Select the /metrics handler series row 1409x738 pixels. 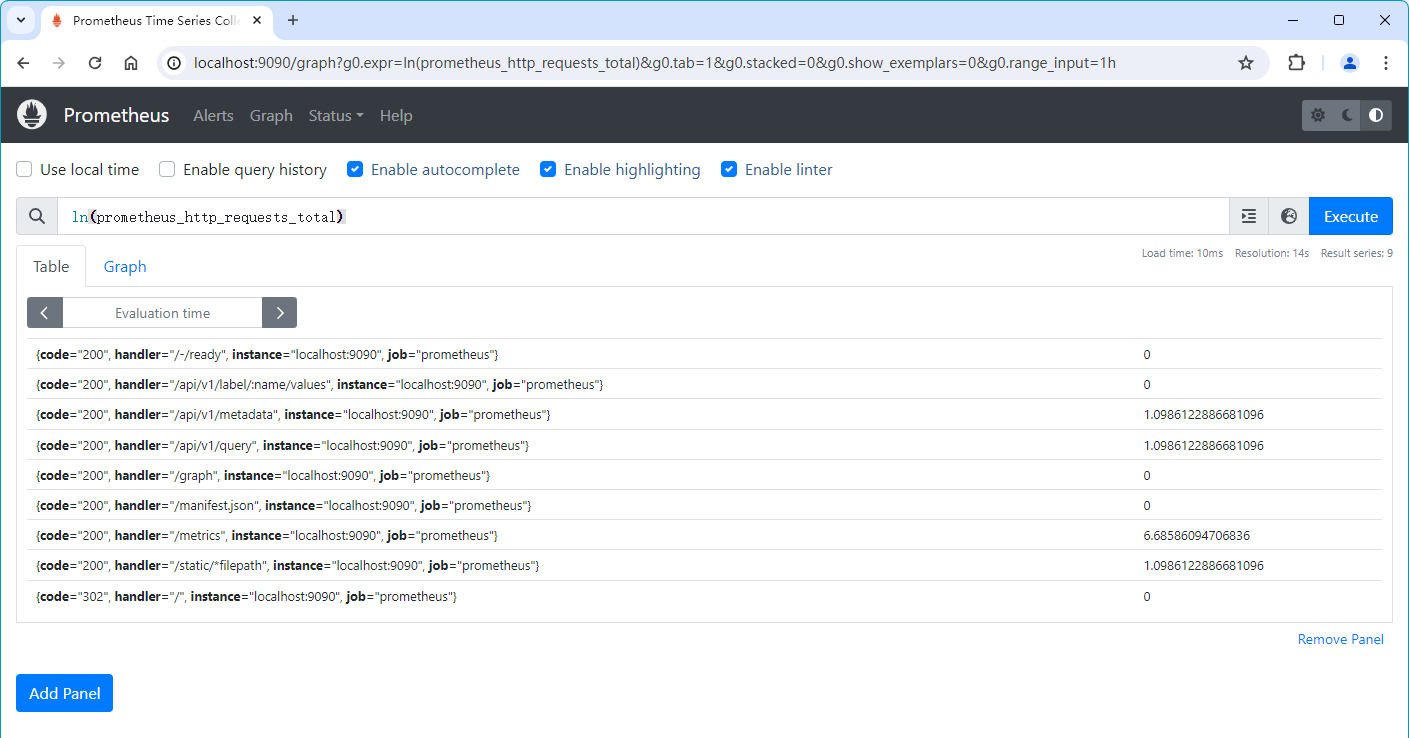(x=704, y=535)
